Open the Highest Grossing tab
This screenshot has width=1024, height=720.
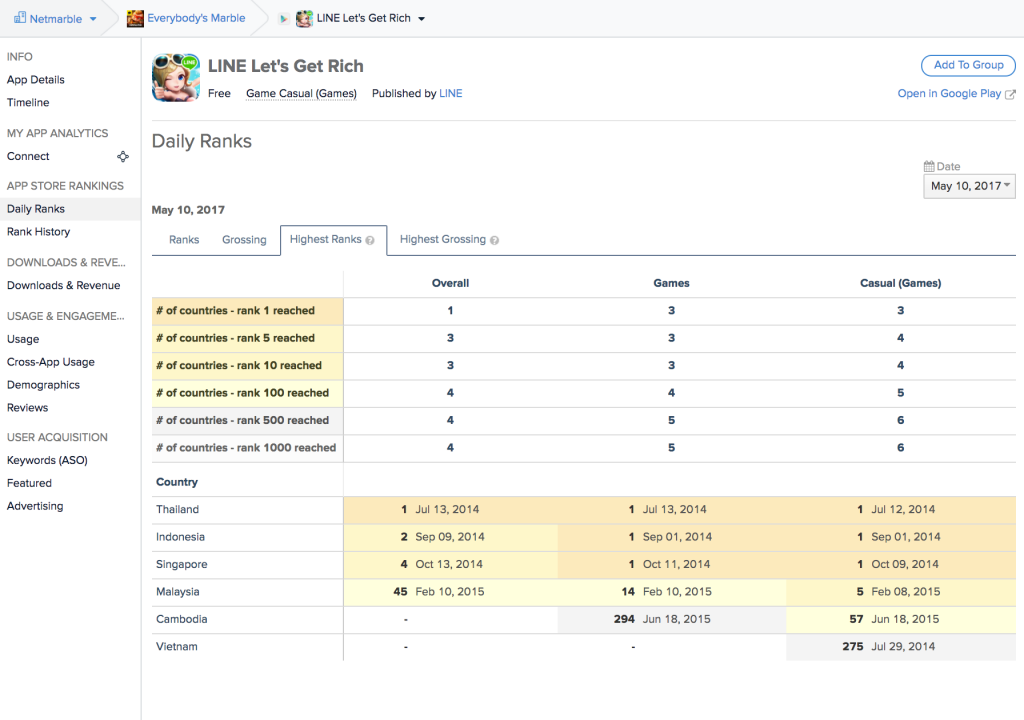coord(449,240)
